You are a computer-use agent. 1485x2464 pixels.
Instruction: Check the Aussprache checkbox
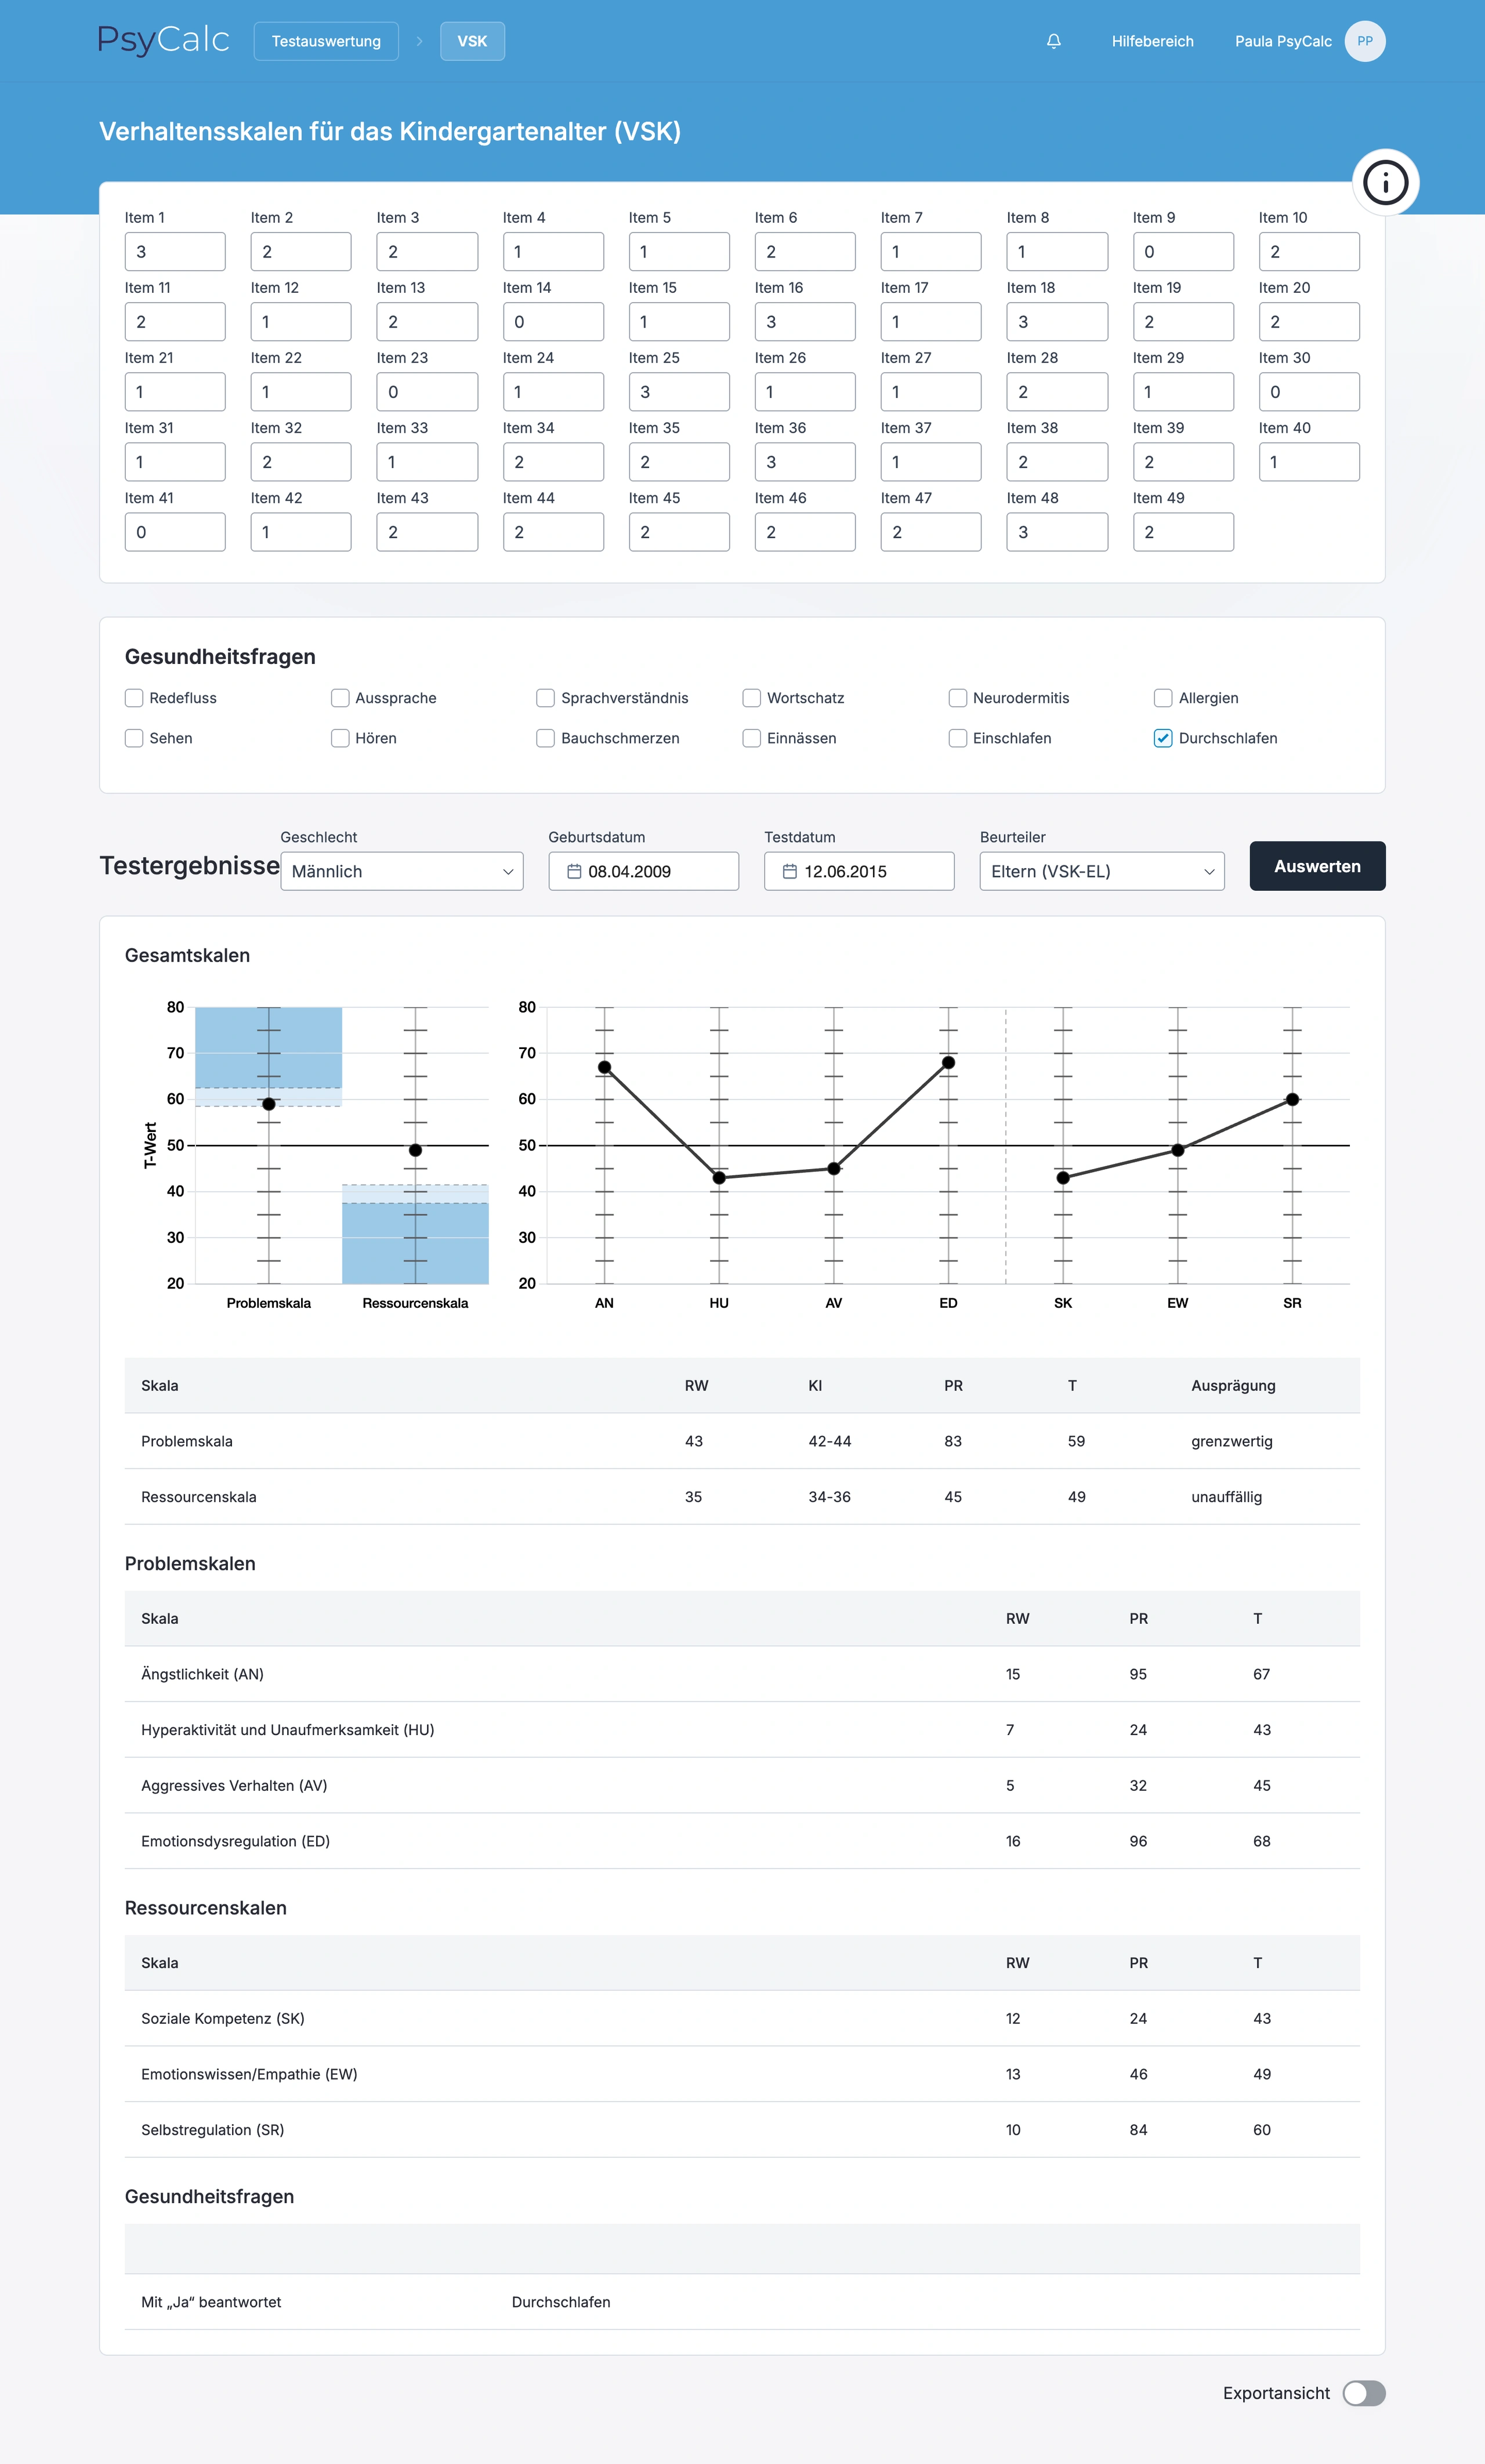point(340,698)
